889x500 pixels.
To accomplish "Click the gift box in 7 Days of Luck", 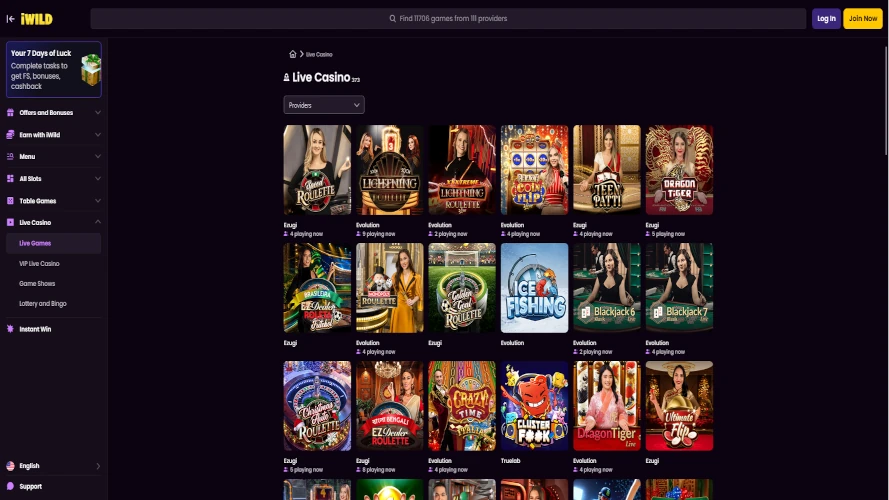I will pyautogui.click(x=90, y=70).
